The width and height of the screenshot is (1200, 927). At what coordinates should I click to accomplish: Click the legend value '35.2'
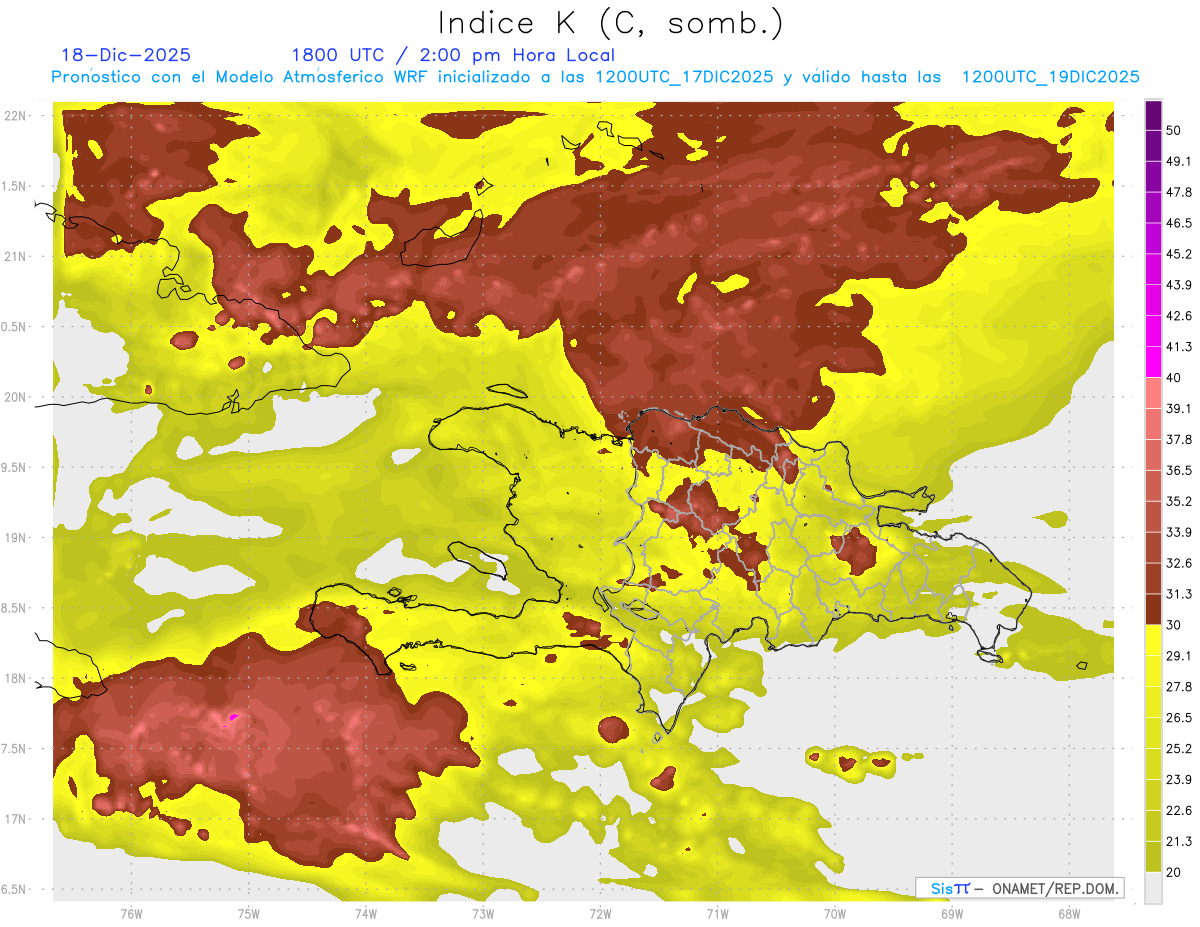click(x=1177, y=501)
